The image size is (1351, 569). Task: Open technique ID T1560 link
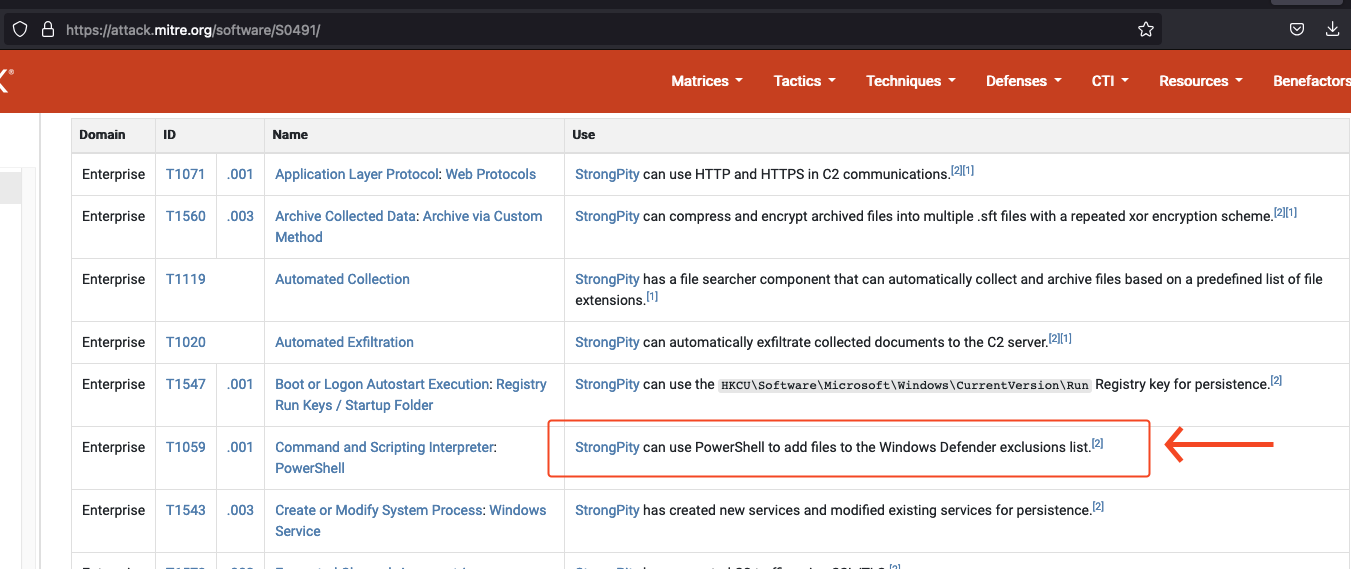186,216
